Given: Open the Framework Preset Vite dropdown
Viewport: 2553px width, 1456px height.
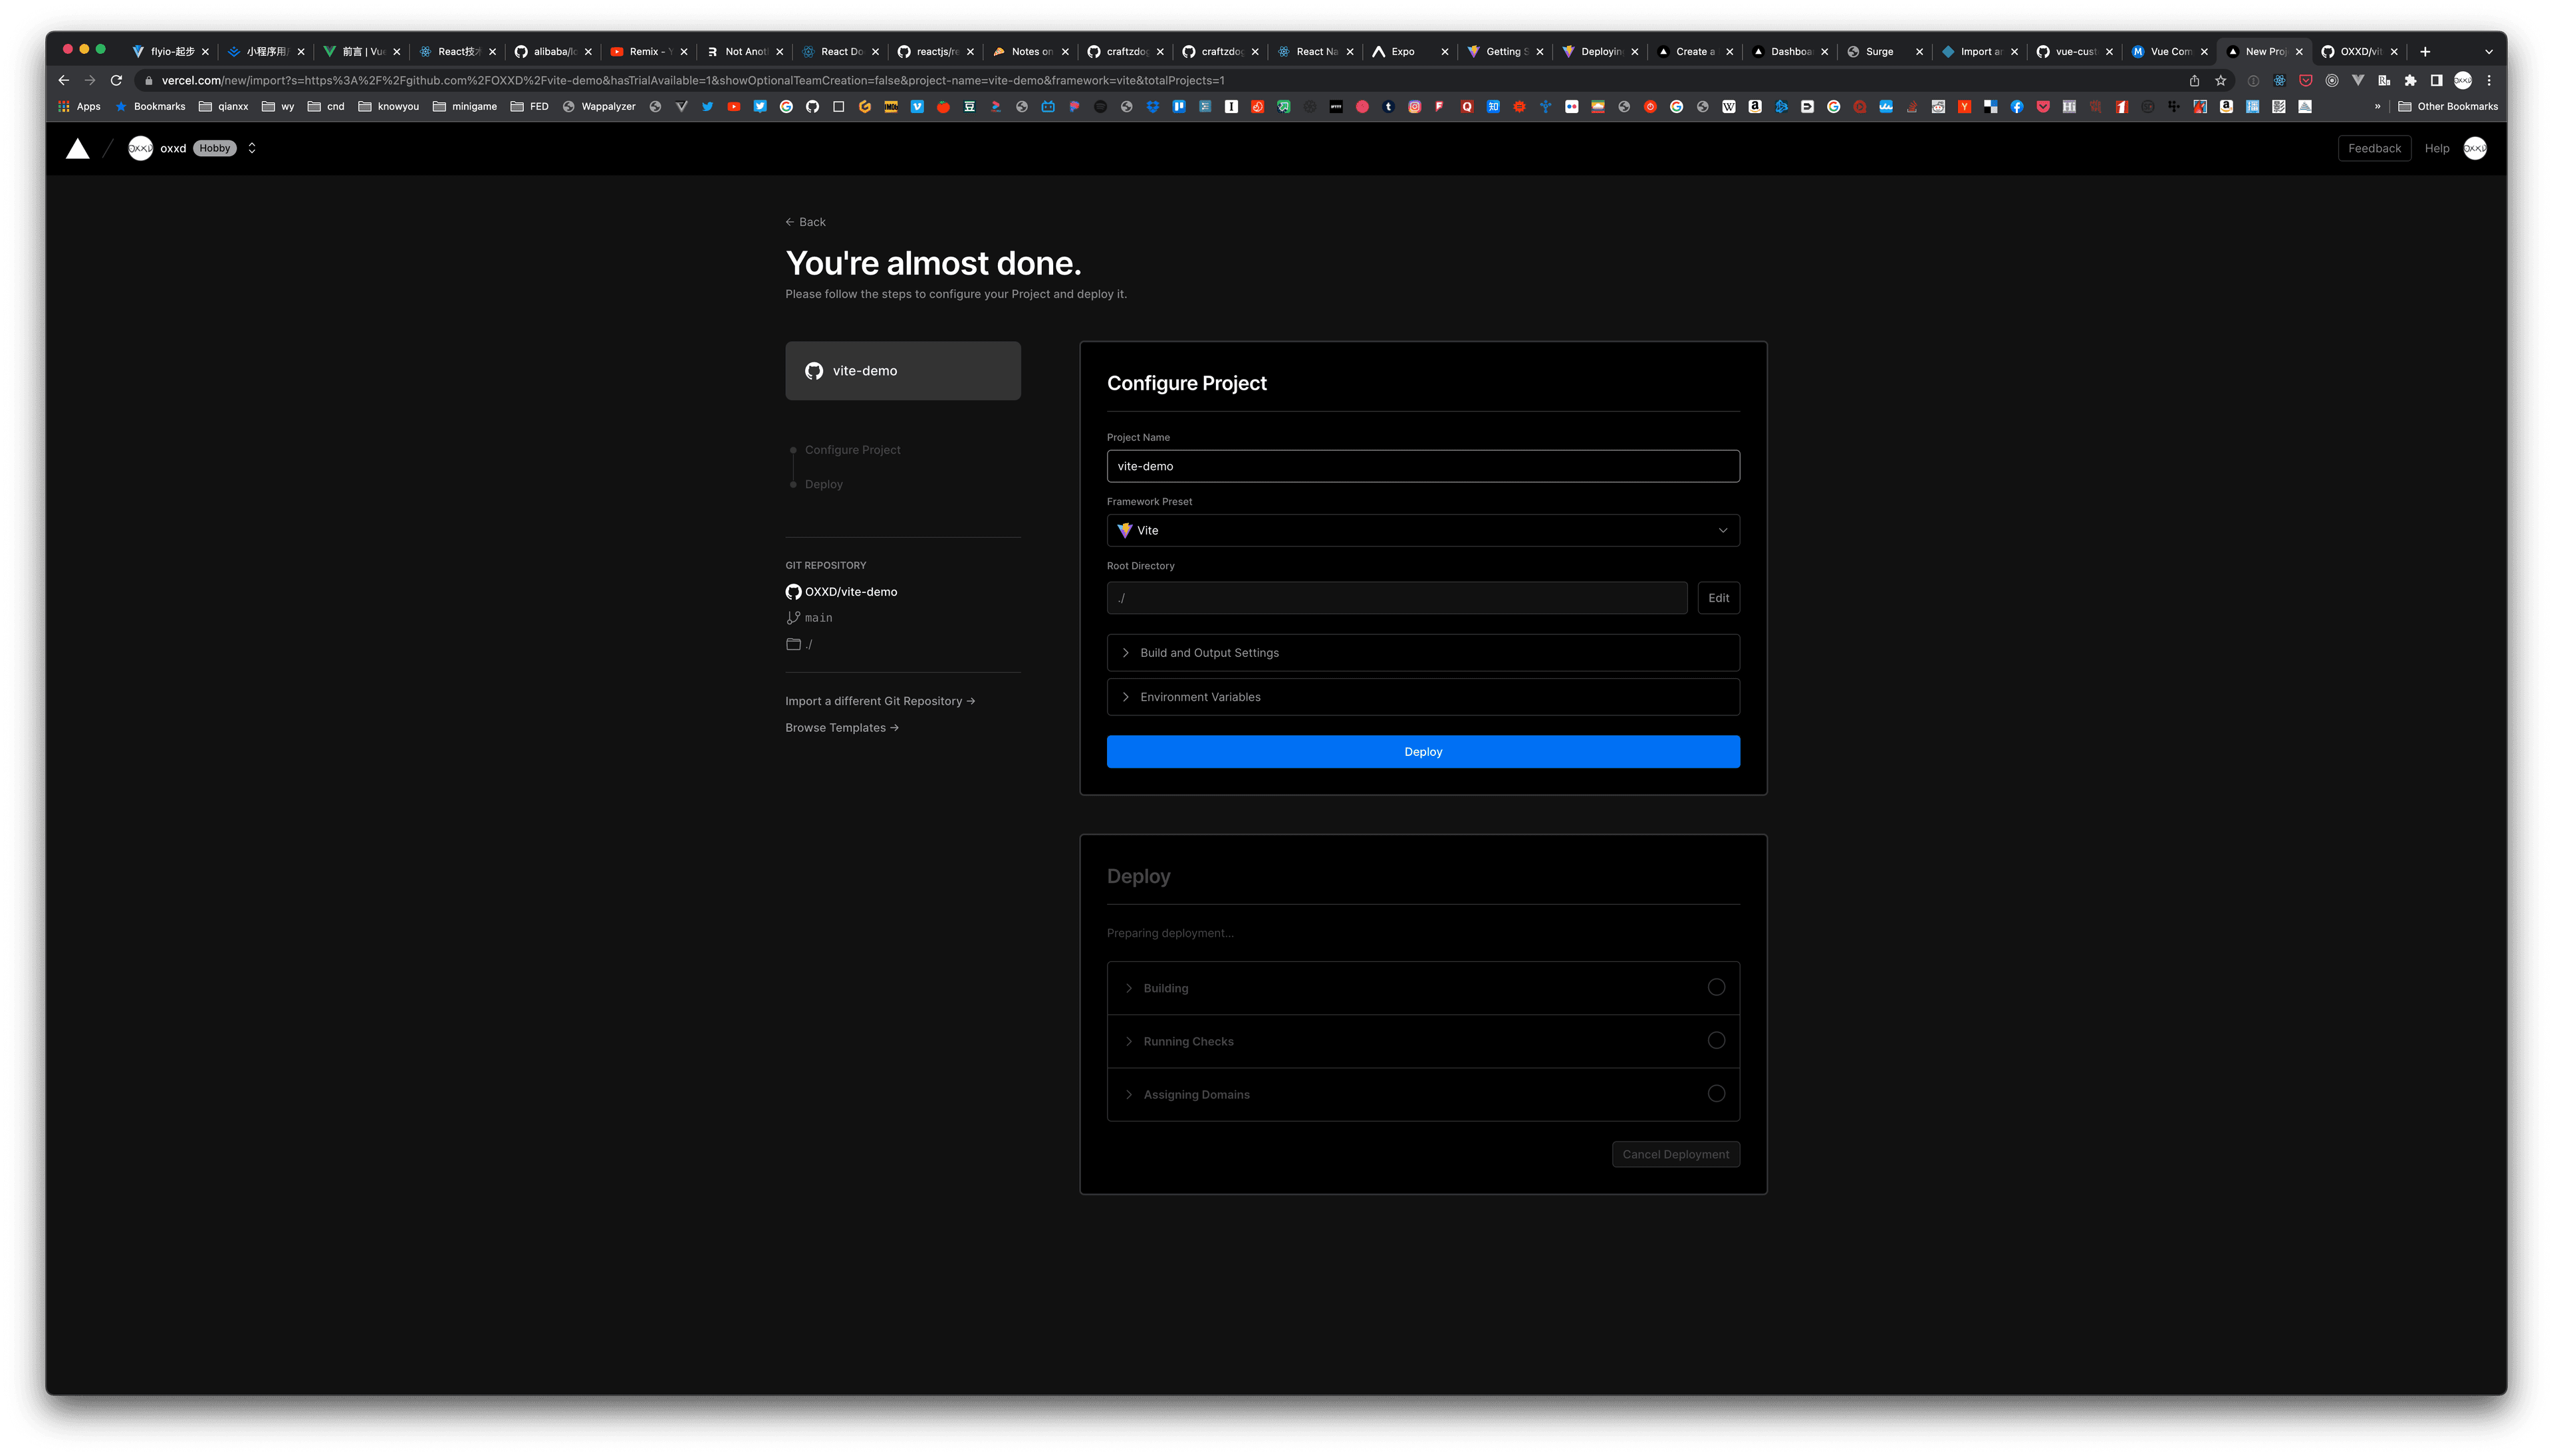Looking at the screenshot, I should [x=1422, y=530].
